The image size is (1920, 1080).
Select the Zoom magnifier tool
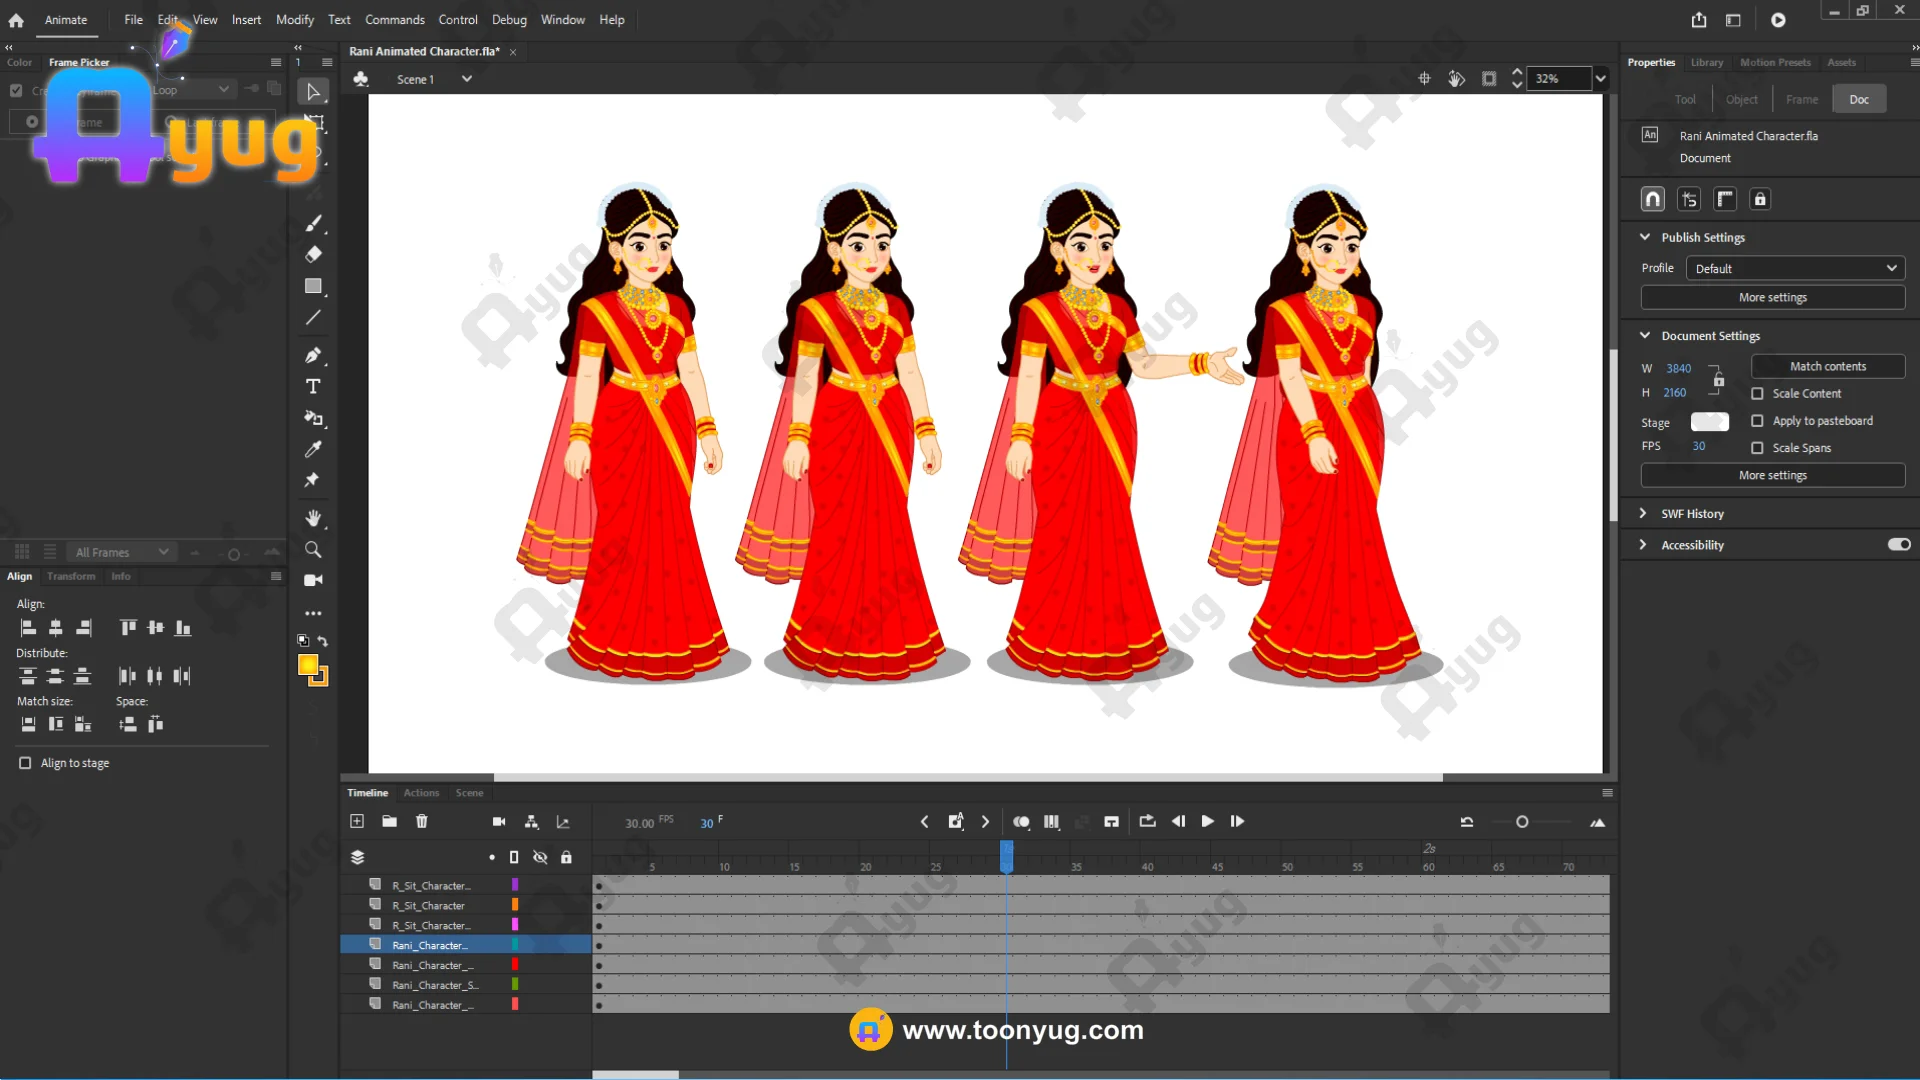pos(313,550)
